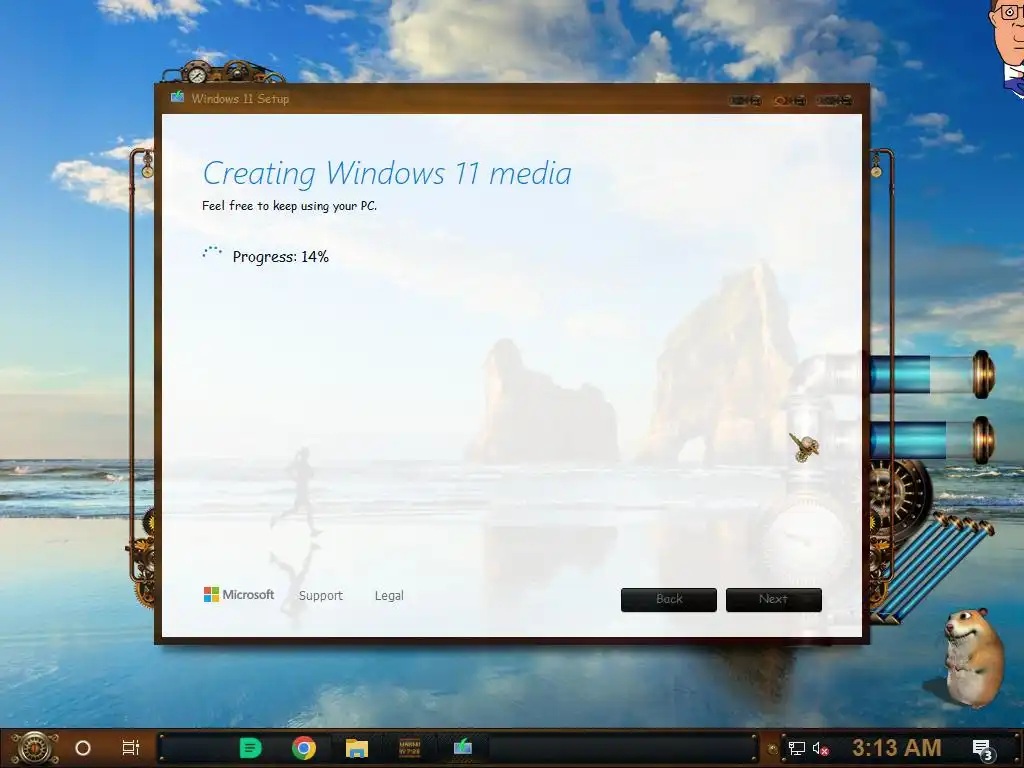Click the small gear tray icon
Image resolution: width=1024 pixels, height=768 pixels.
coord(773,749)
